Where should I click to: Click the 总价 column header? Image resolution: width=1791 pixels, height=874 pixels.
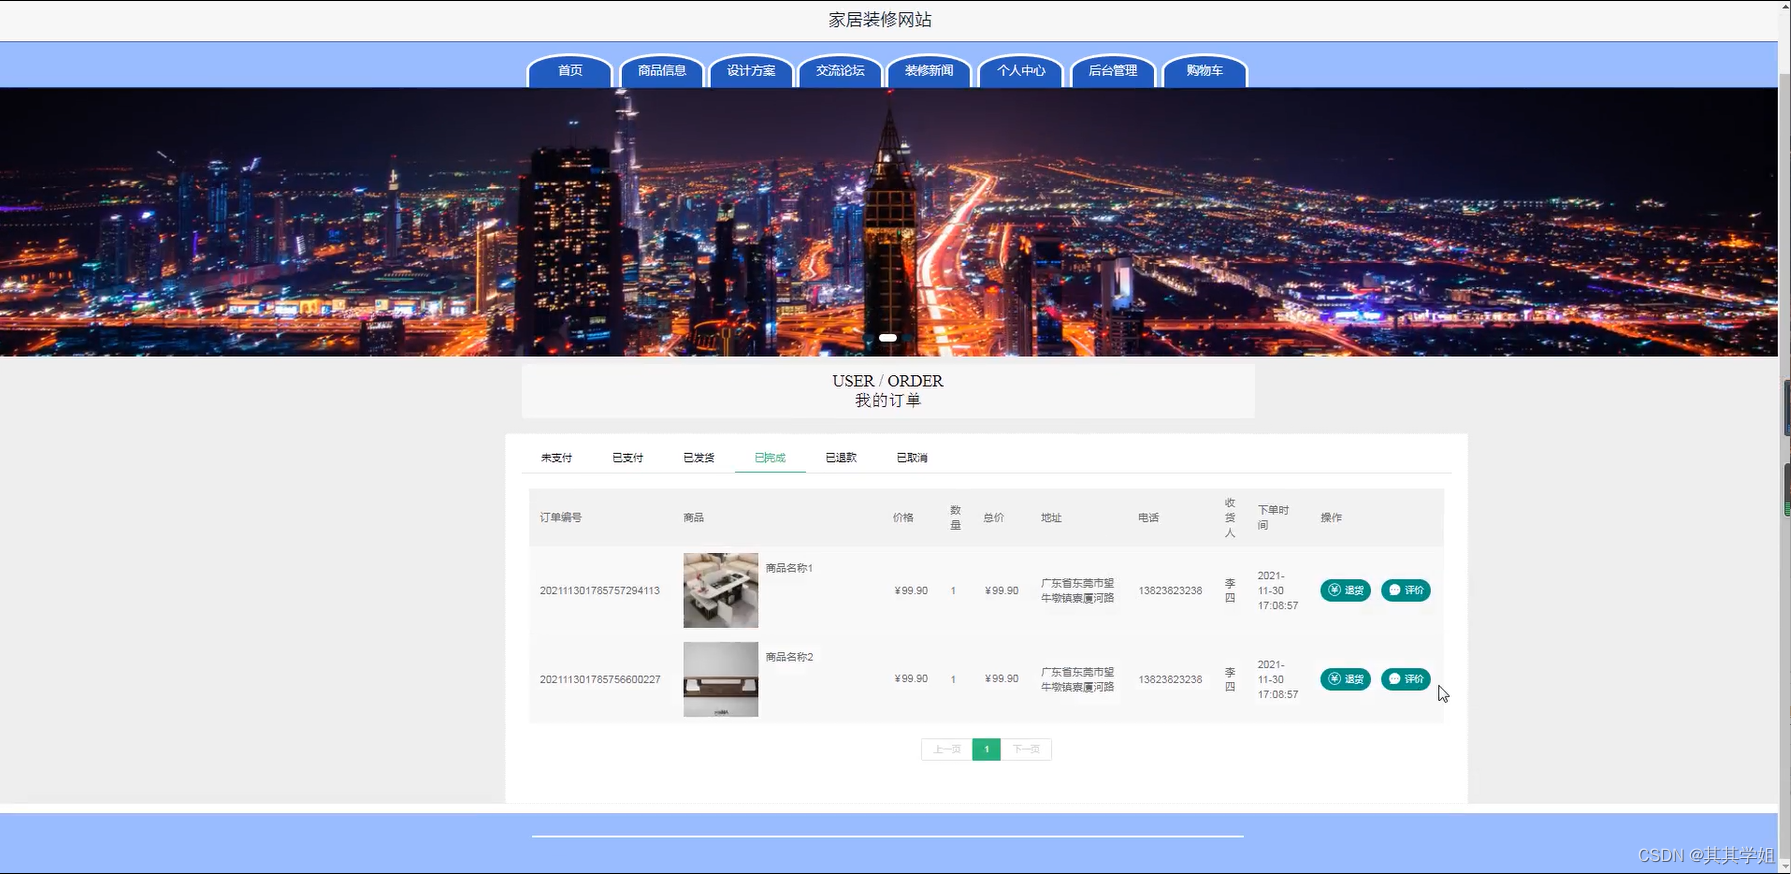click(x=993, y=518)
